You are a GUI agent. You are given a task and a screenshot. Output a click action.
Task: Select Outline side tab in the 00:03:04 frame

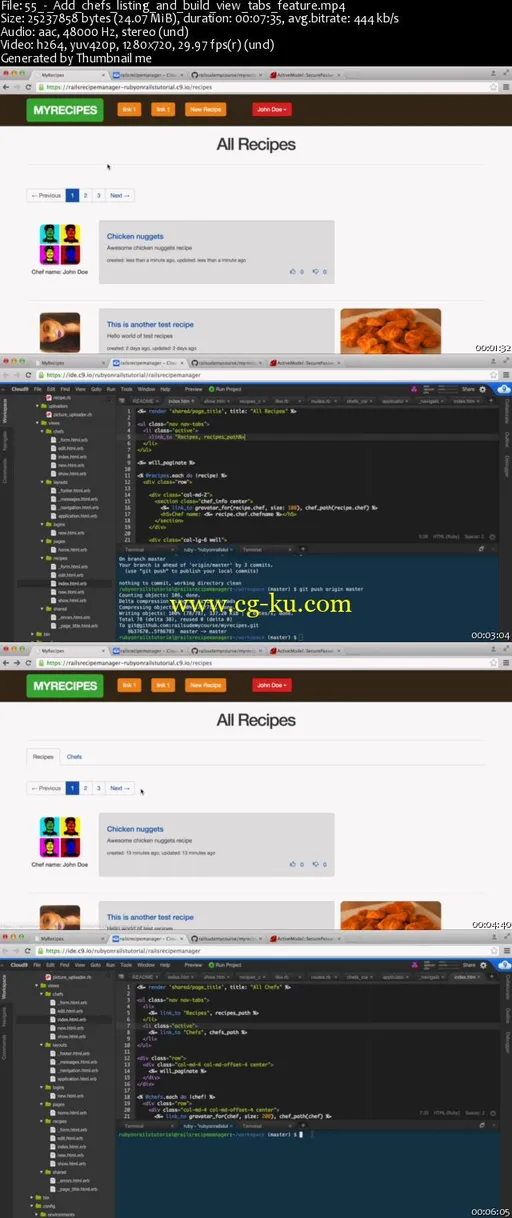tap(507, 440)
